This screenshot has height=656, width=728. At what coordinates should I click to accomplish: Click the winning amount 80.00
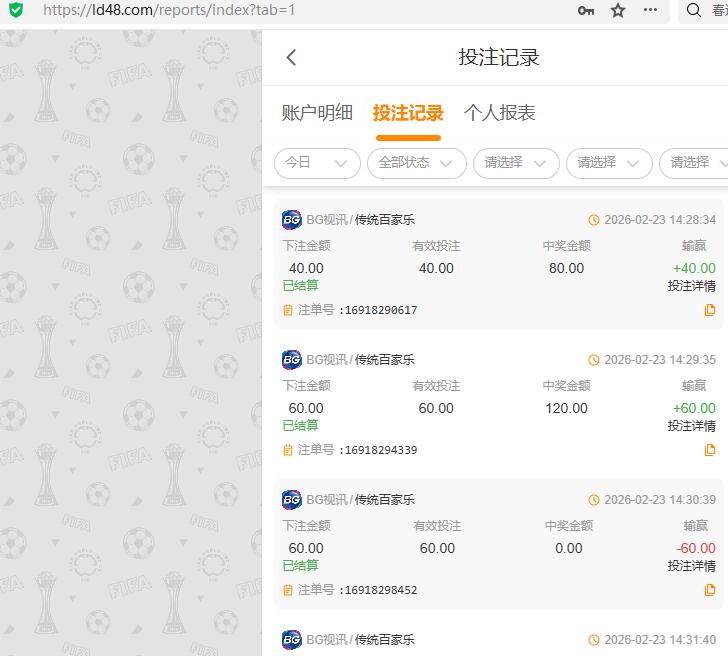[566, 268]
